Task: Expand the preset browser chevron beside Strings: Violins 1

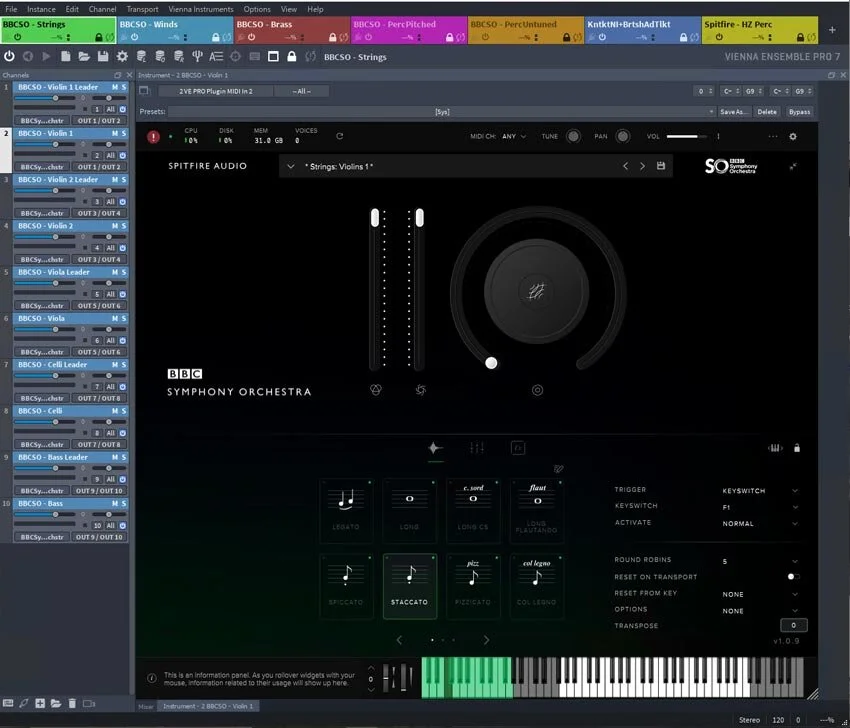Action: 291,166
